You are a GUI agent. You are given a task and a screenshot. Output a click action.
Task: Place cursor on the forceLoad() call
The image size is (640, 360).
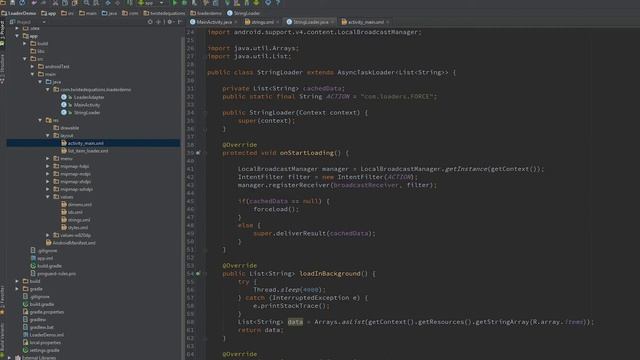(x=276, y=209)
